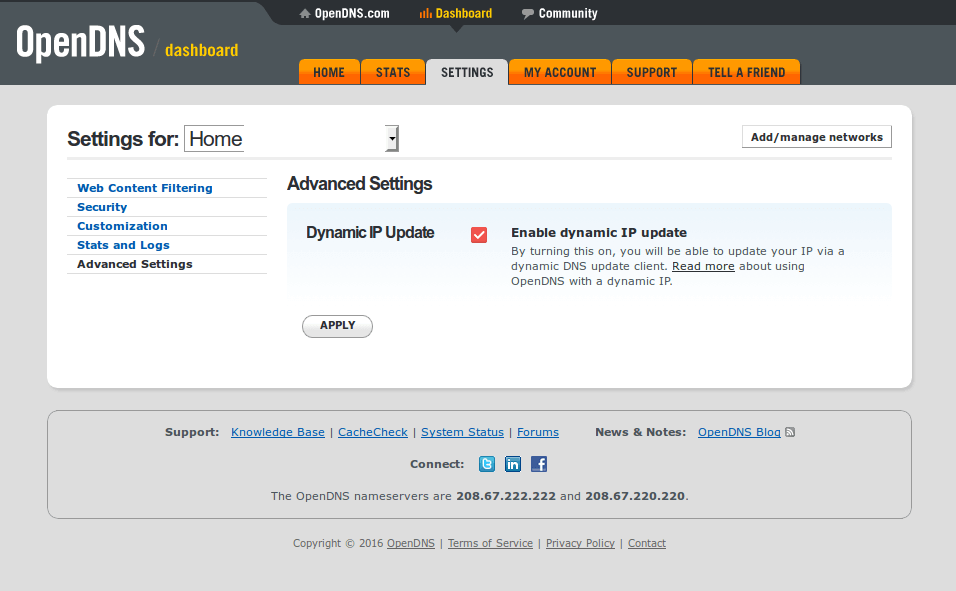956x591 pixels.
Task: Select Dashboard in the top bar
Action: (x=455, y=13)
